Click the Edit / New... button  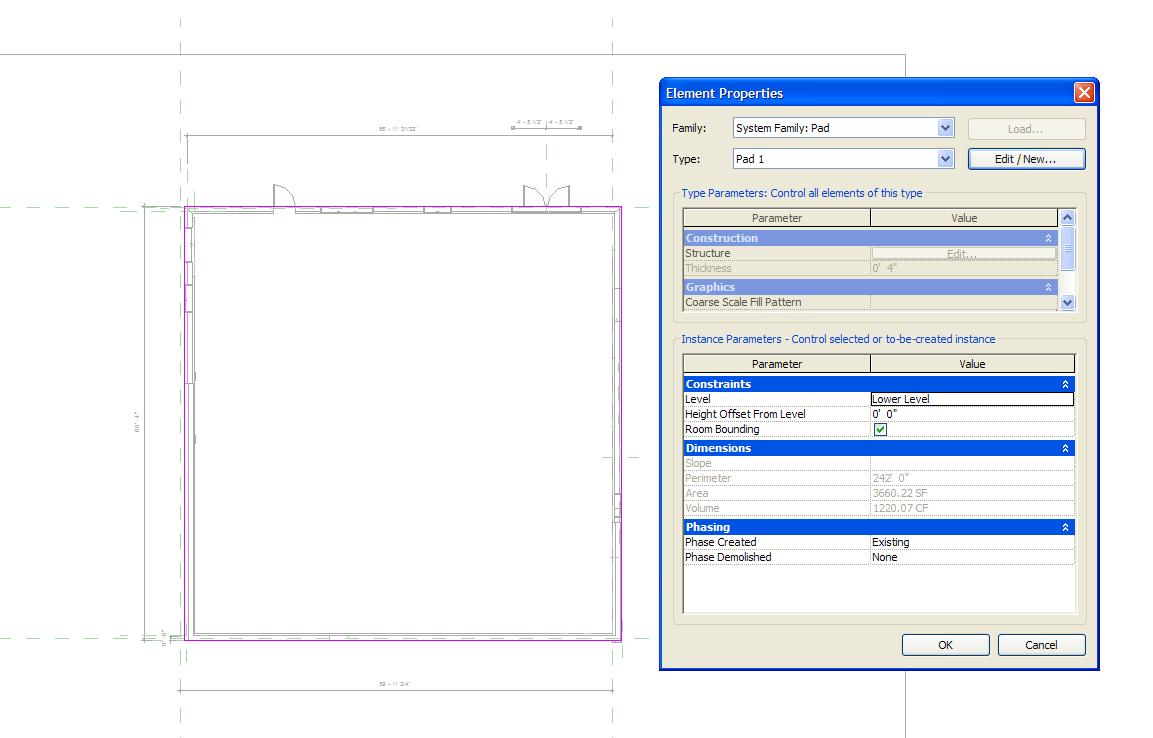click(x=1026, y=159)
